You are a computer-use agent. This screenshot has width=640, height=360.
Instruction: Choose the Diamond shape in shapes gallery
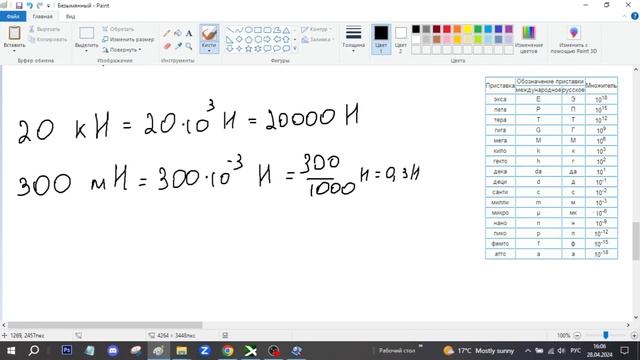pos(239,40)
